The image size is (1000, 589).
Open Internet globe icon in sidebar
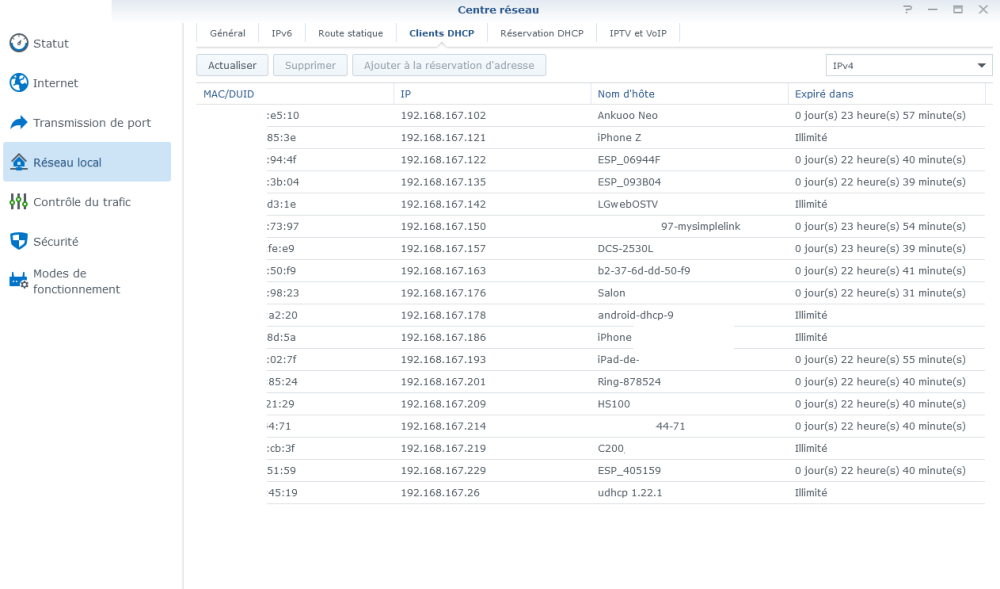[18, 83]
